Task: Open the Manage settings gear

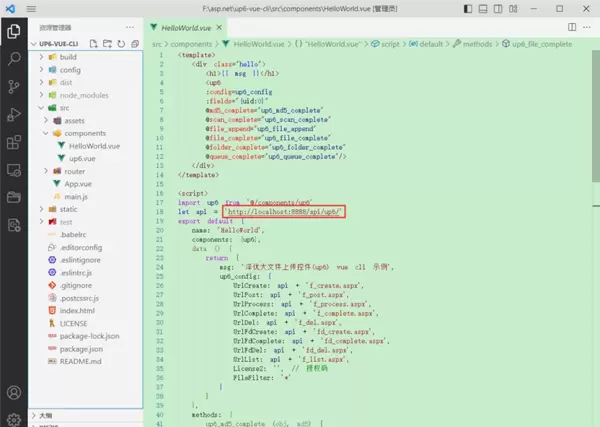Action: tap(14, 417)
